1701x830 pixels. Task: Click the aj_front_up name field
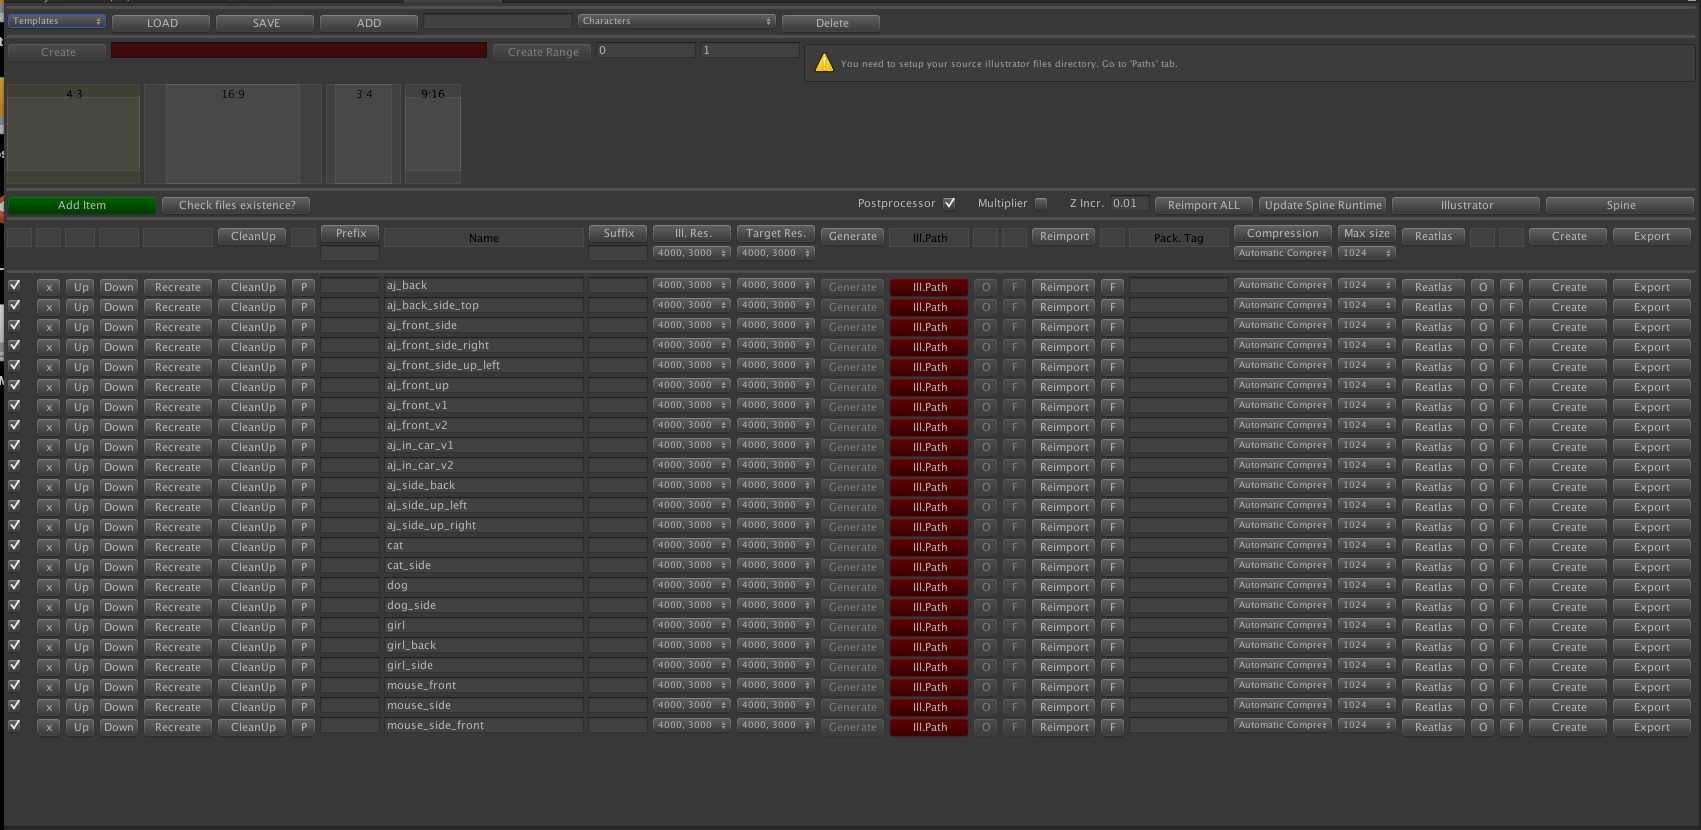click(483, 385)
